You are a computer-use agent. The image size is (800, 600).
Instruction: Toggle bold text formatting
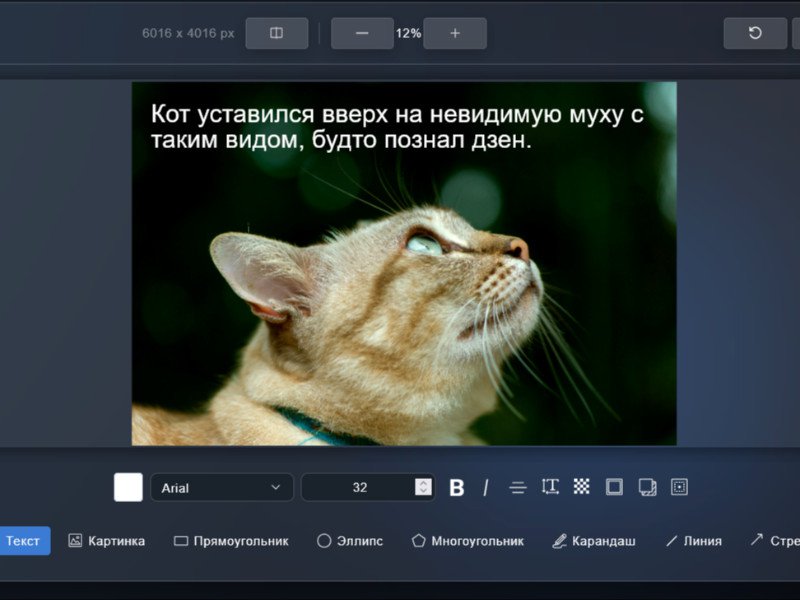tap(457, 488)
